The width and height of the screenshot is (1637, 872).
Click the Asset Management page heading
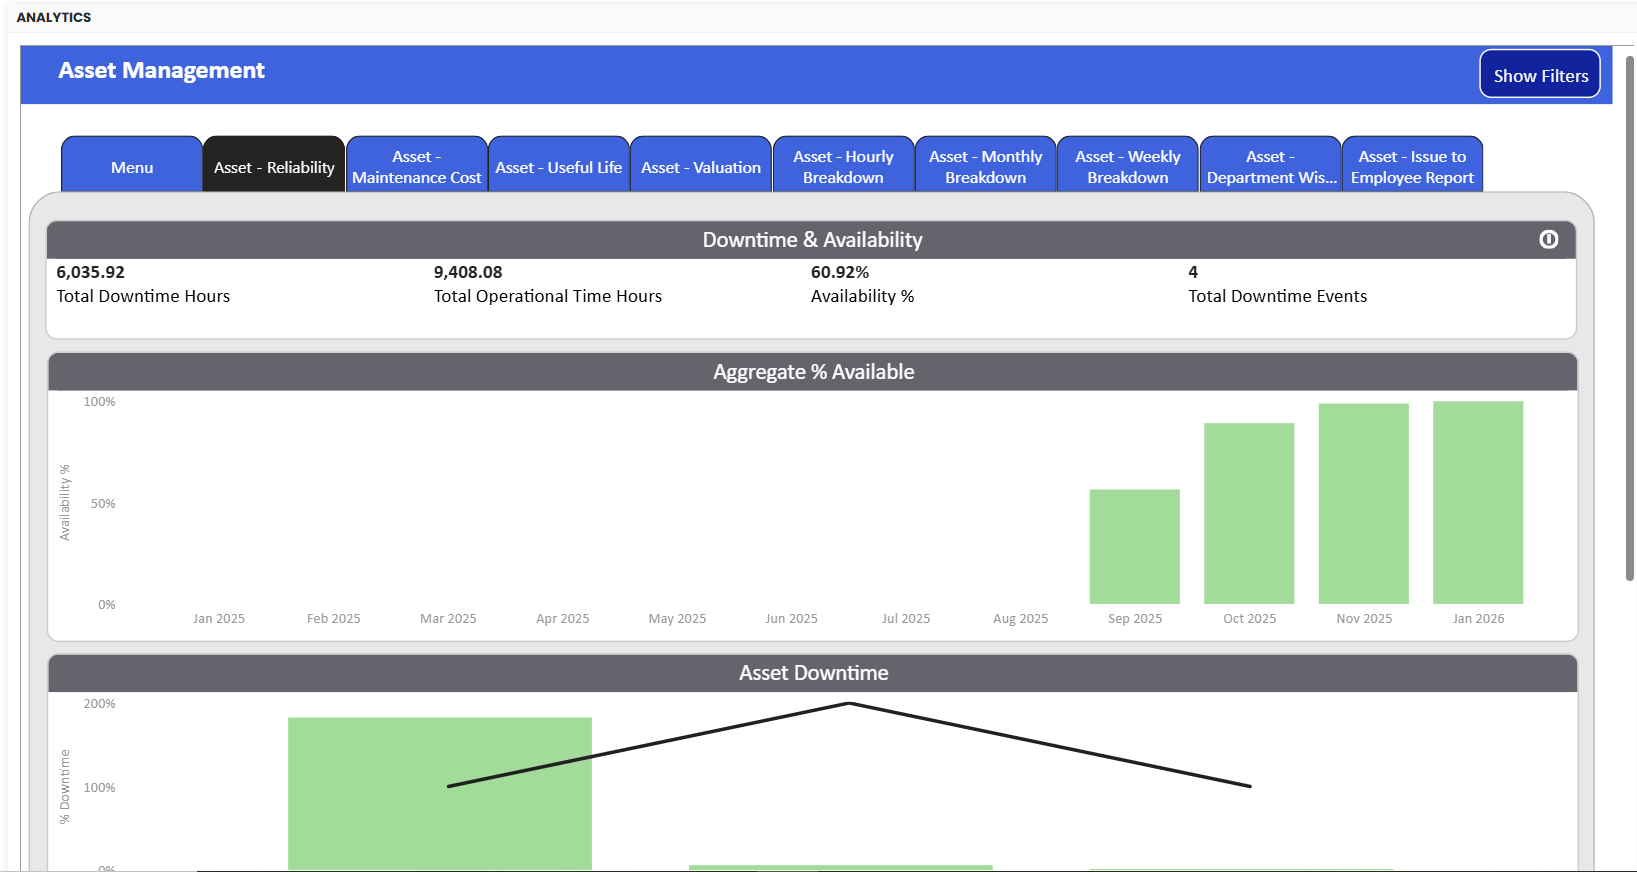coord(161,70)
